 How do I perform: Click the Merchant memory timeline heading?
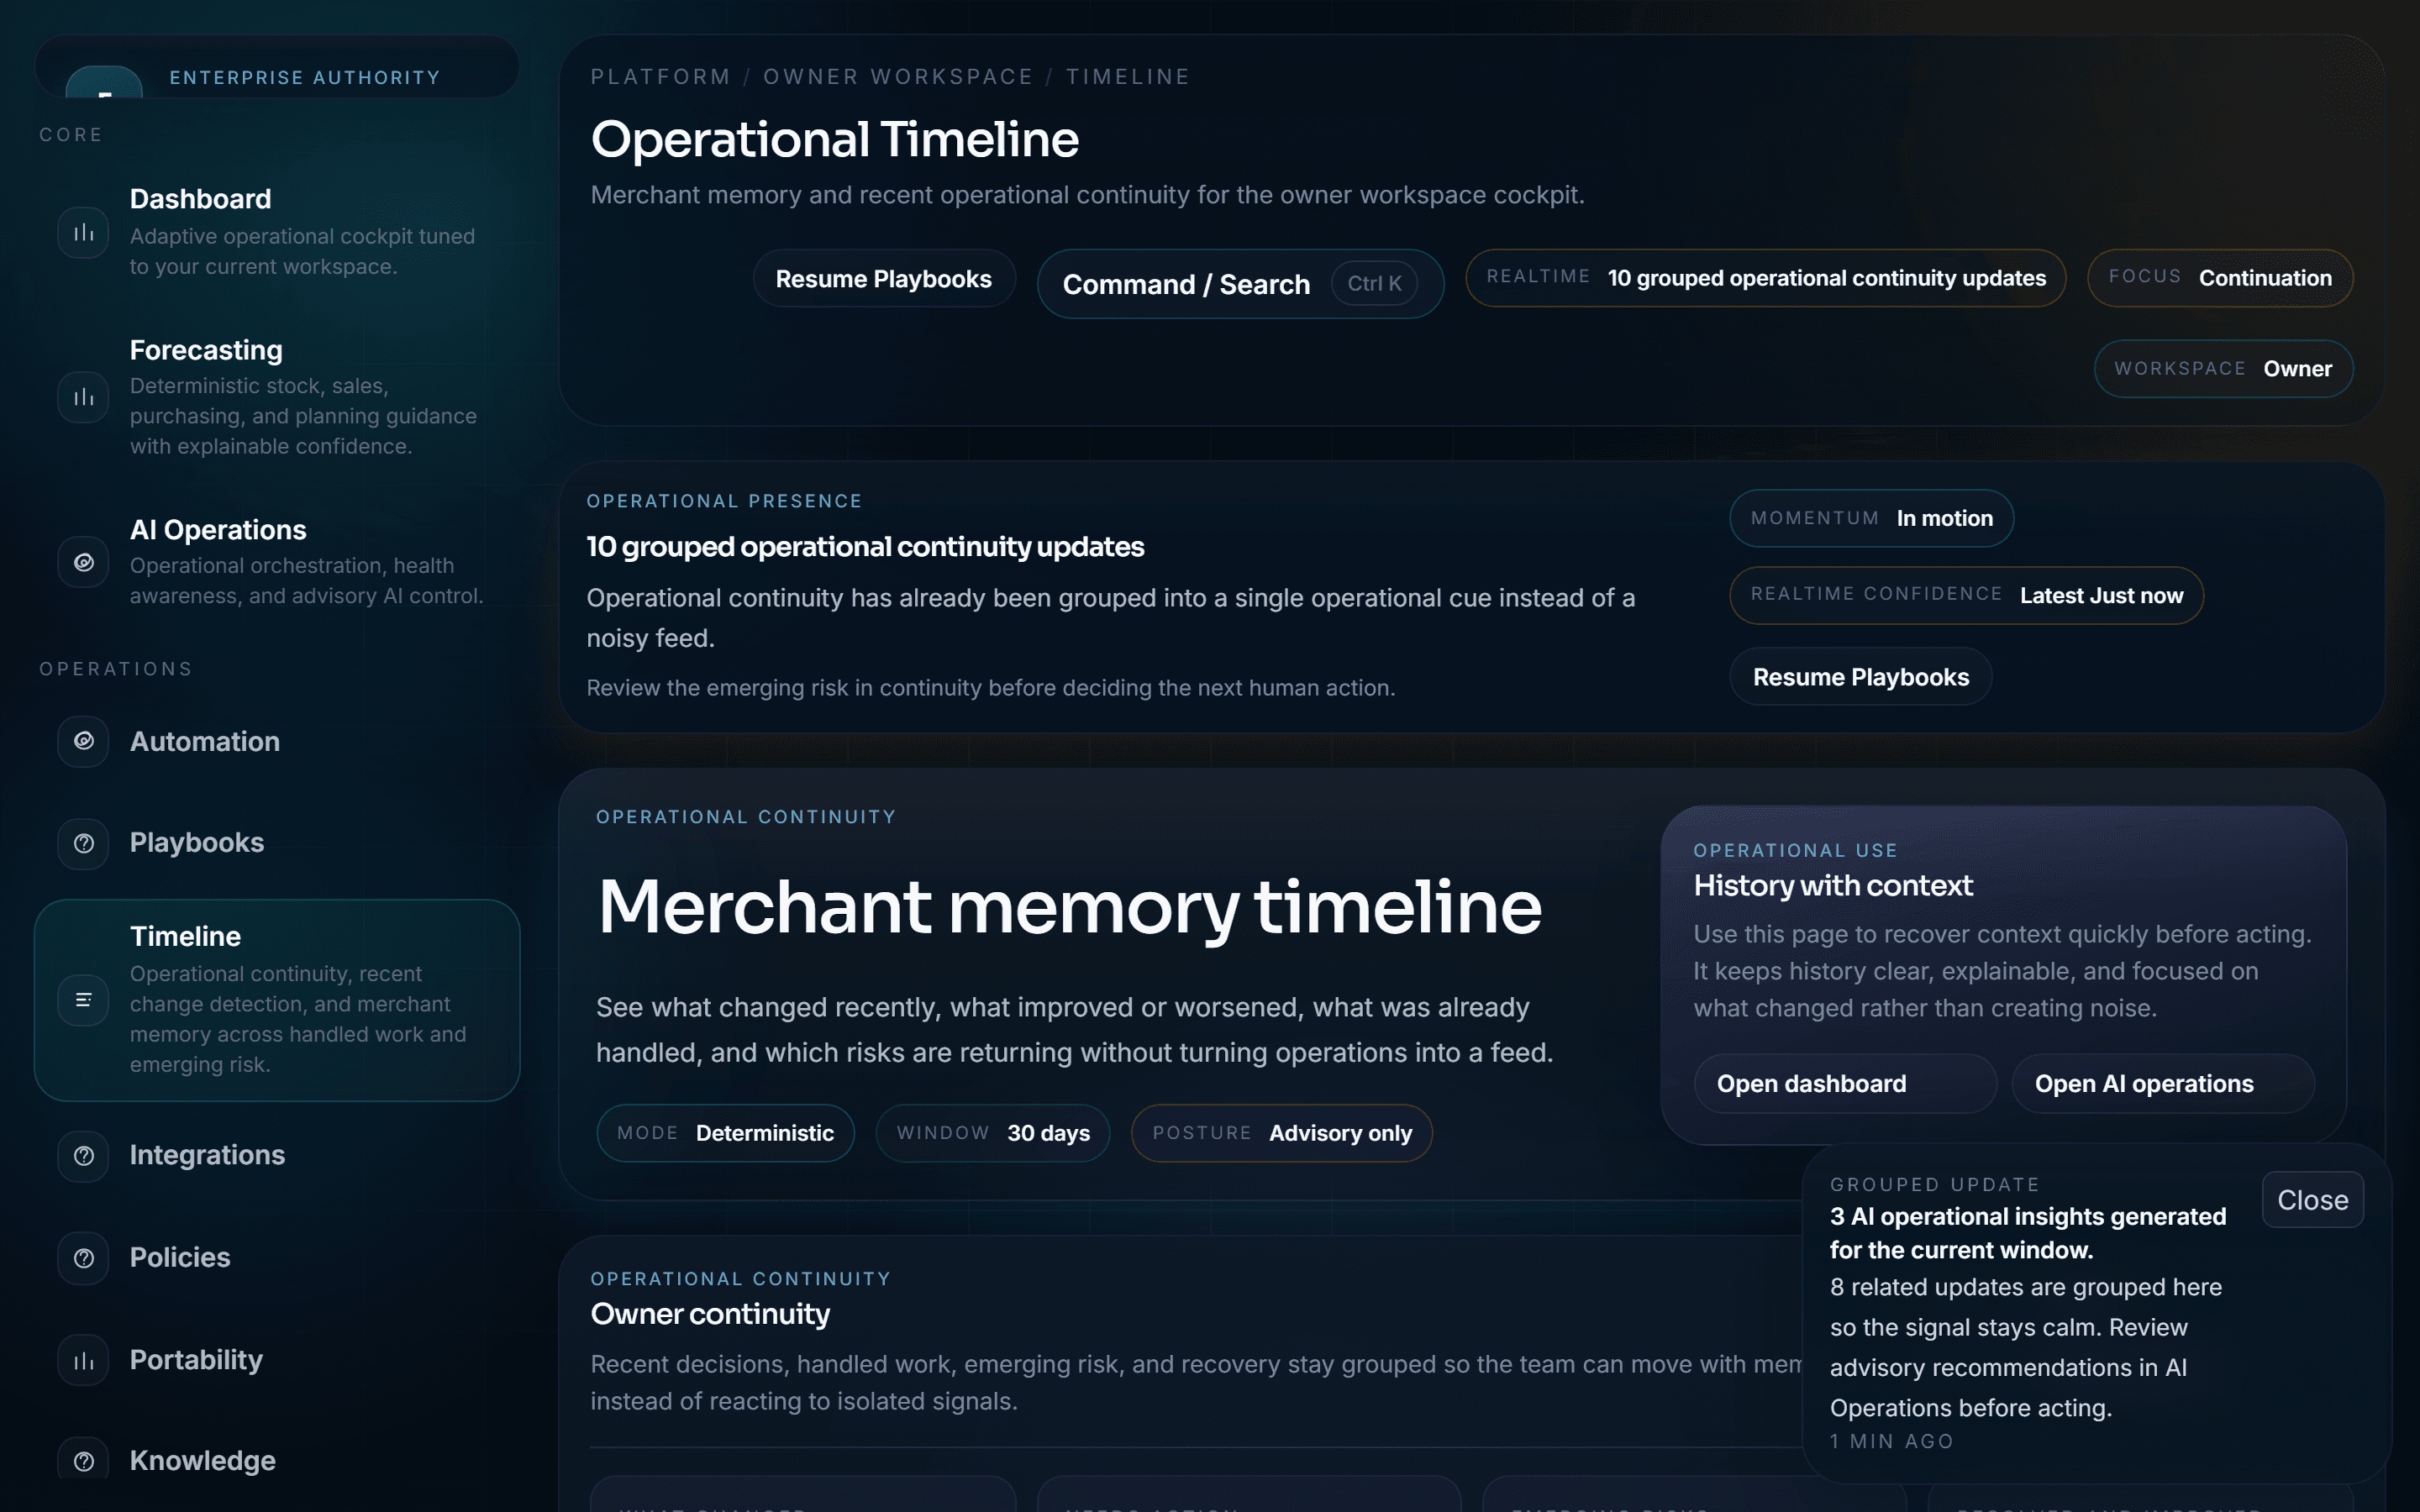[1070, 908]
